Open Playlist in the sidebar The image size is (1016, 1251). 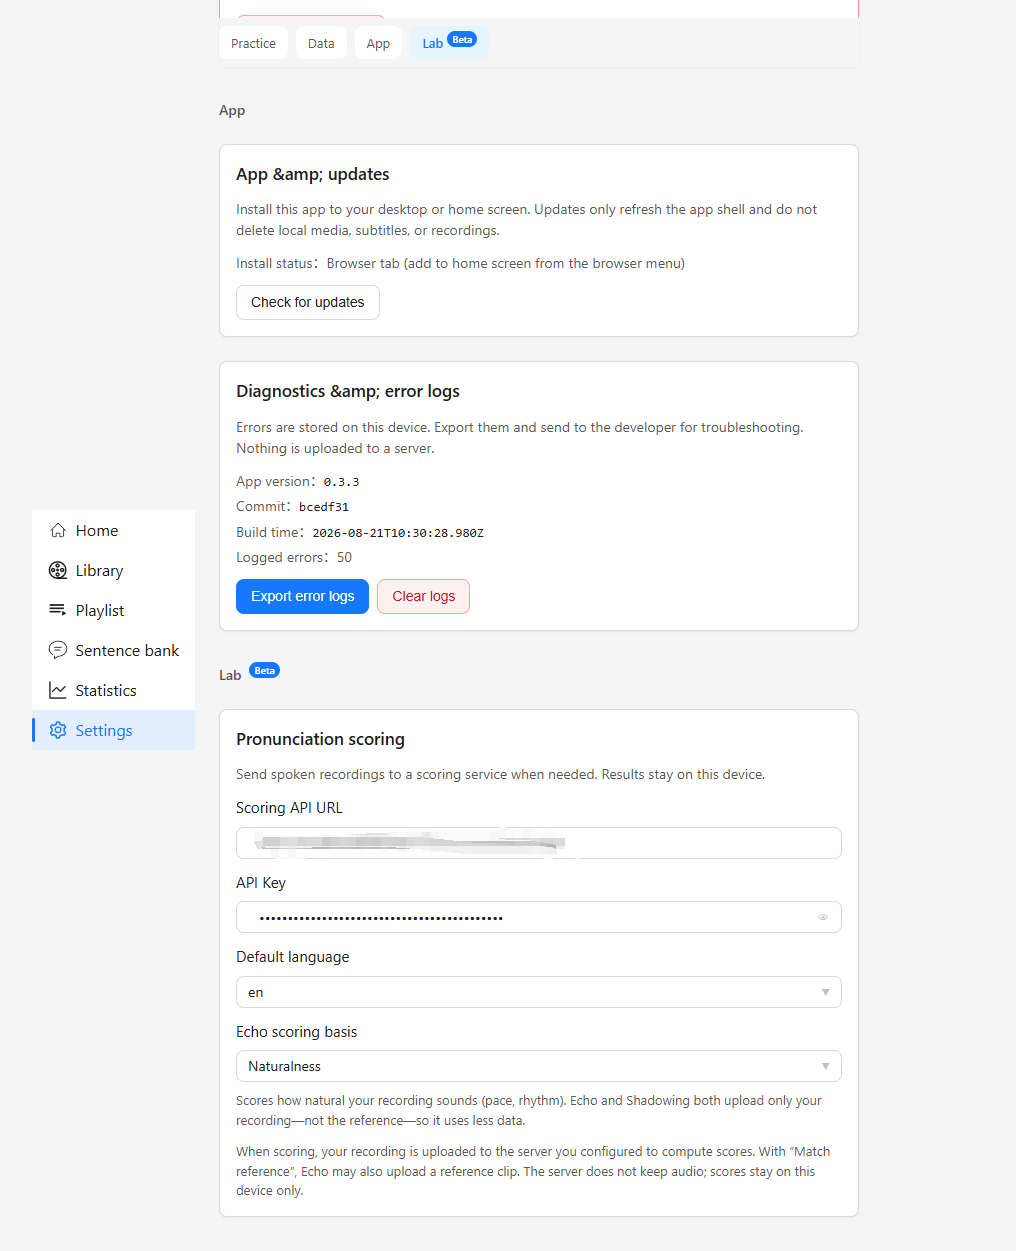coord(113,610)
